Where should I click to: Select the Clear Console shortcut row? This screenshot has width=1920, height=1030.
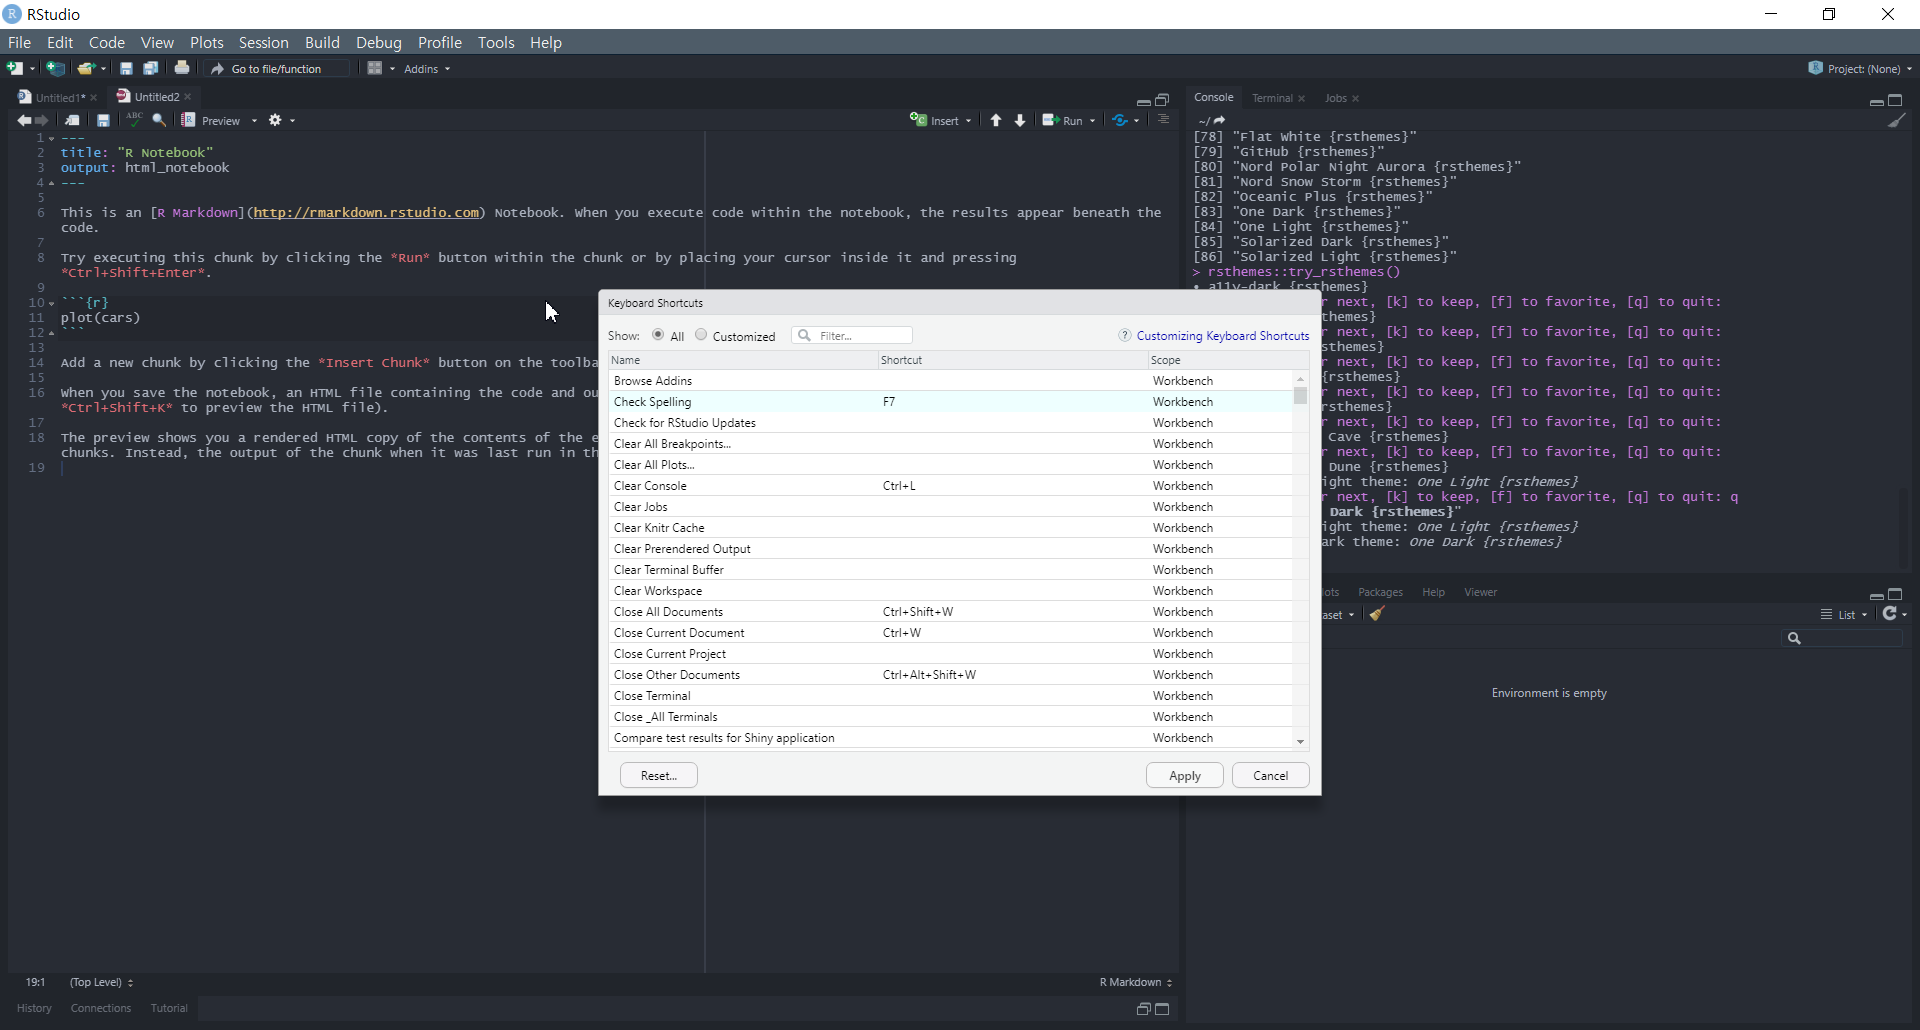[950, 486]
